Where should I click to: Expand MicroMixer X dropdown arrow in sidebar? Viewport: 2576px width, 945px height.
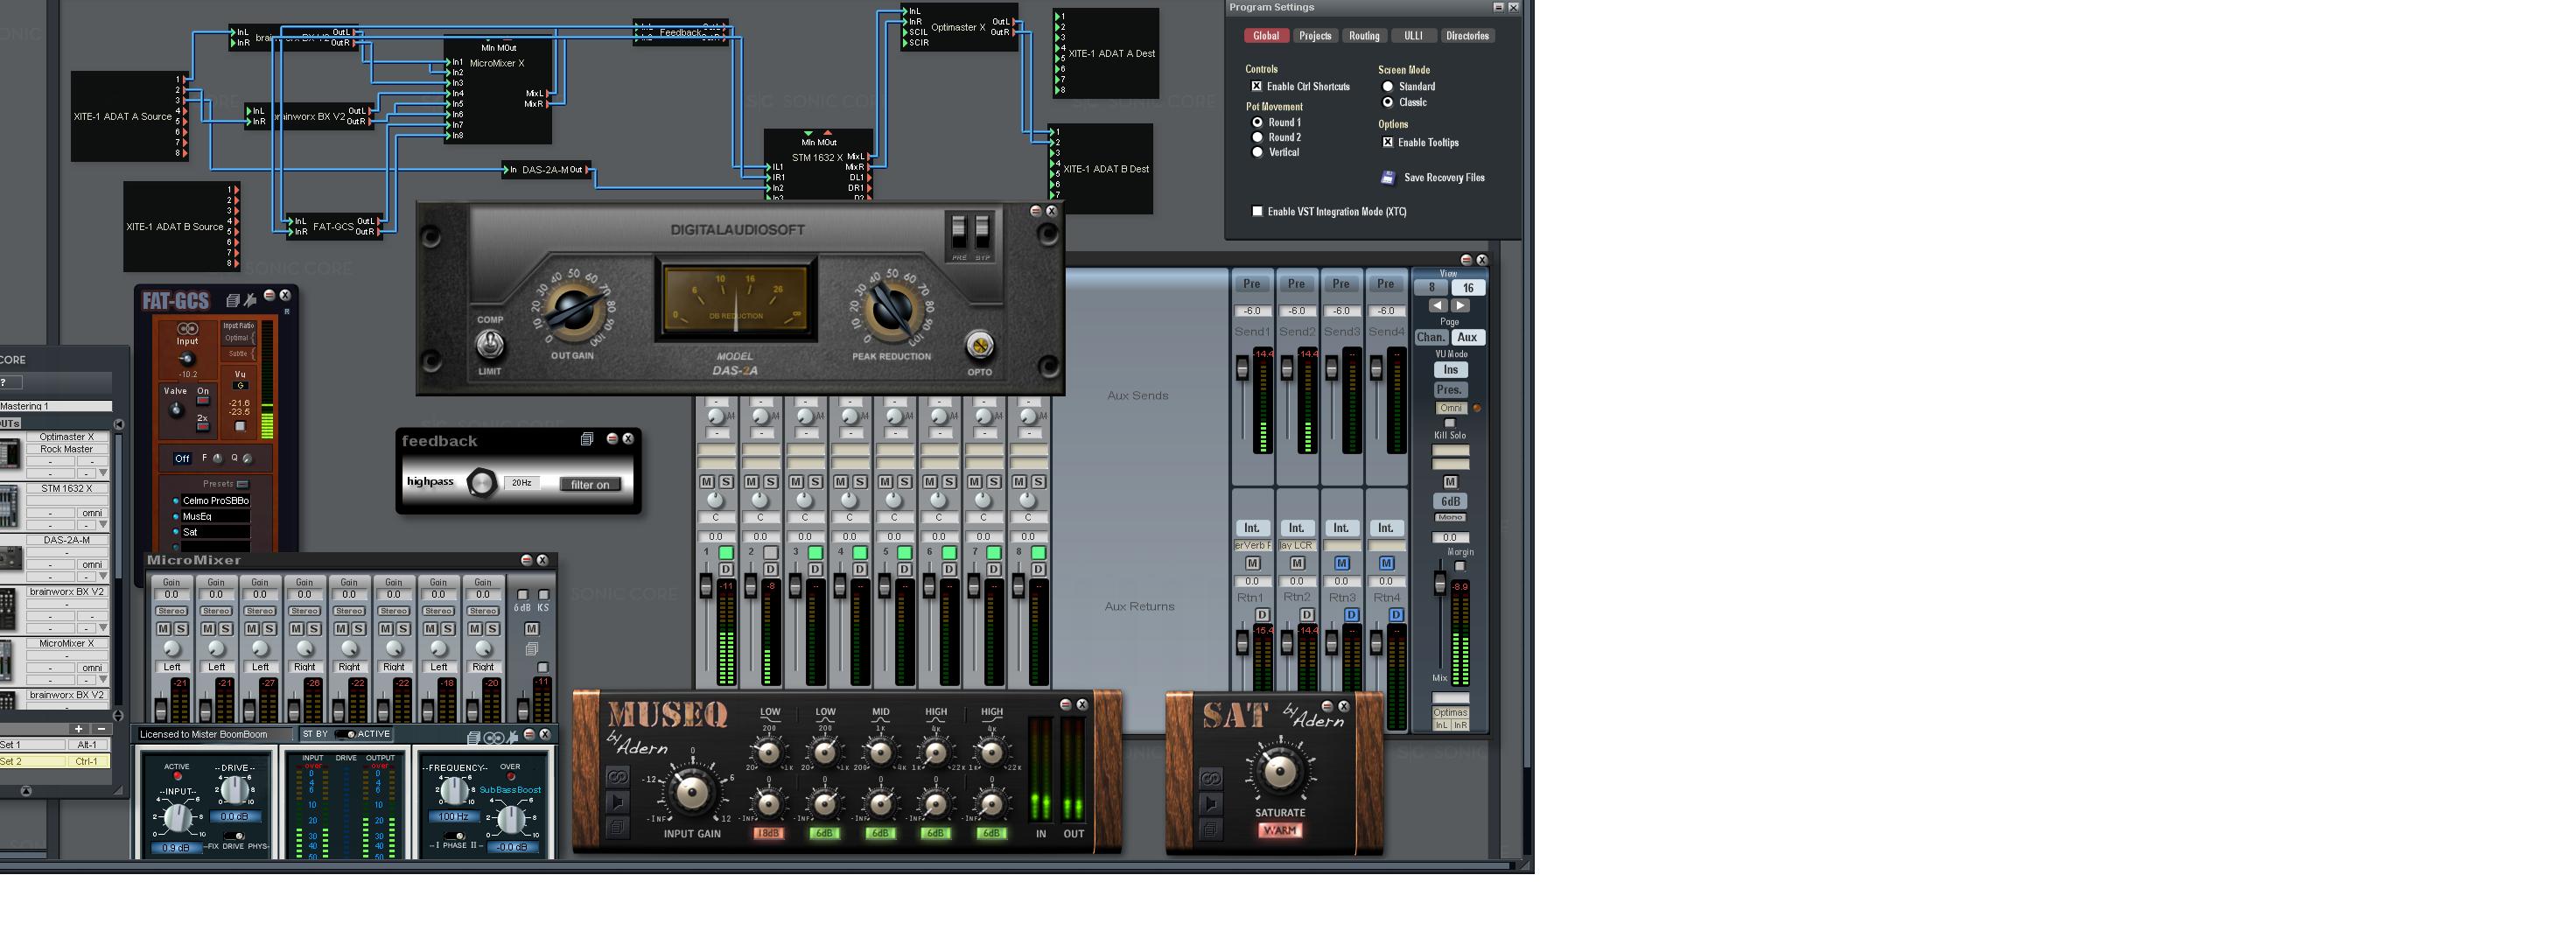[103, 679]
